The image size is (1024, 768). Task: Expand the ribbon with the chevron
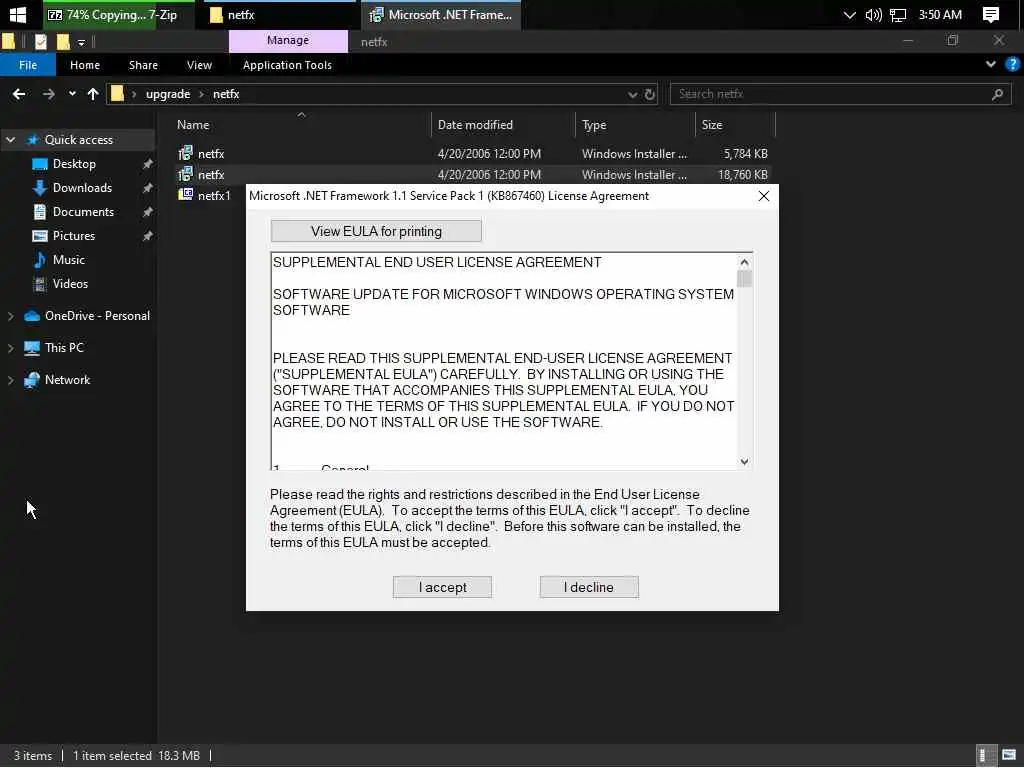coord(991,64)
